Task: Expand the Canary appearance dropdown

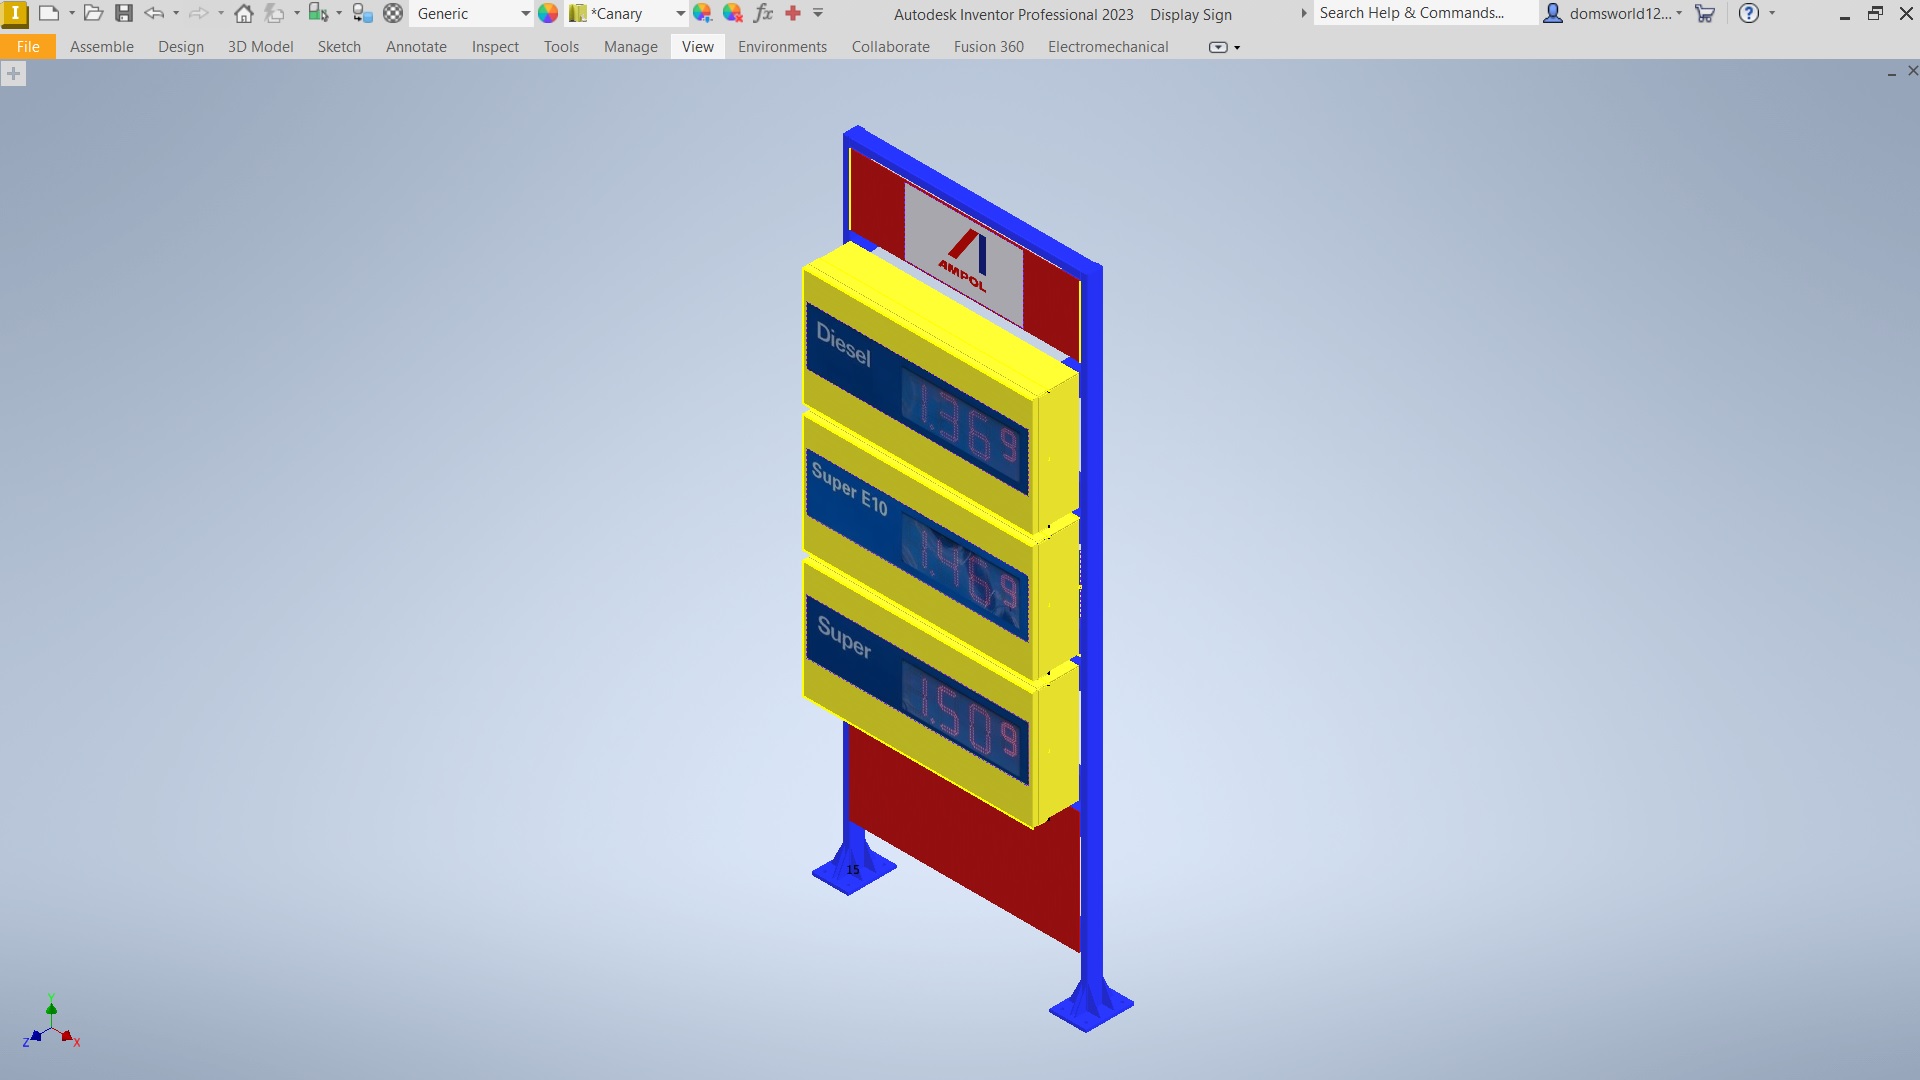Action: [x=680, y=13]
